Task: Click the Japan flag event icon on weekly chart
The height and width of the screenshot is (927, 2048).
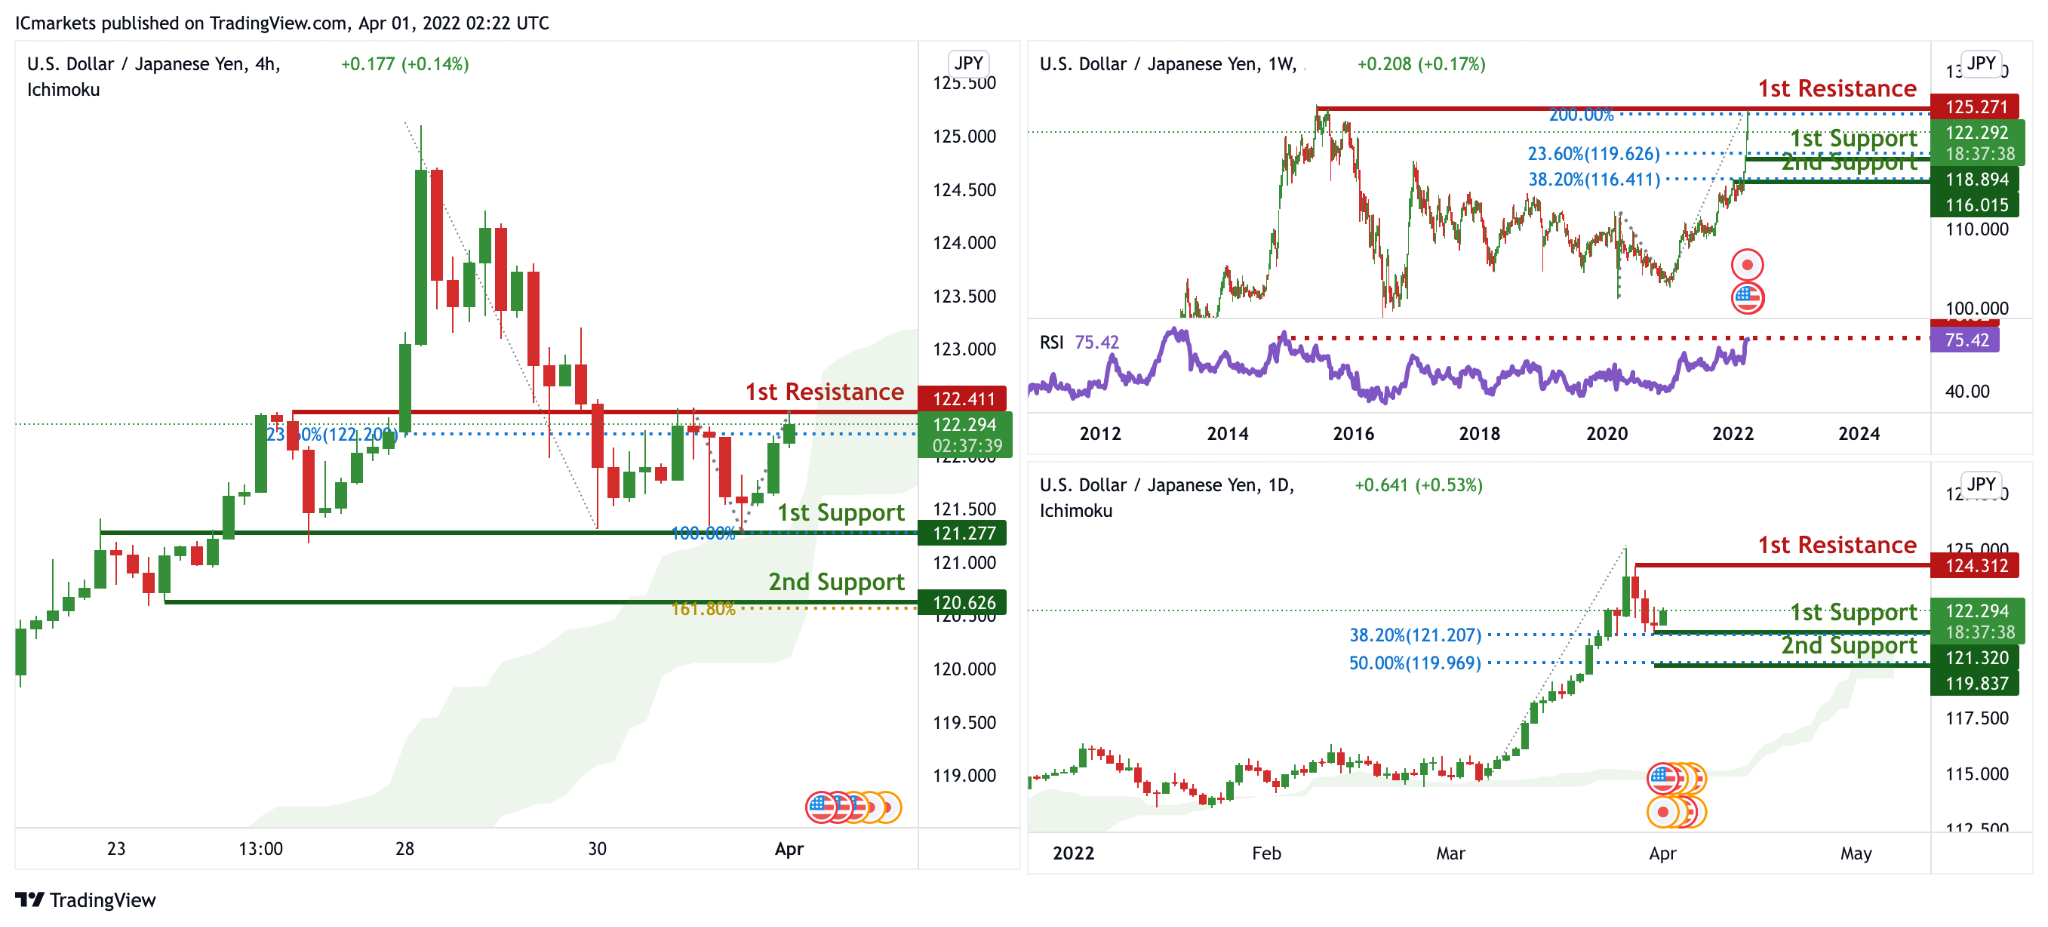Action: 1747,265
